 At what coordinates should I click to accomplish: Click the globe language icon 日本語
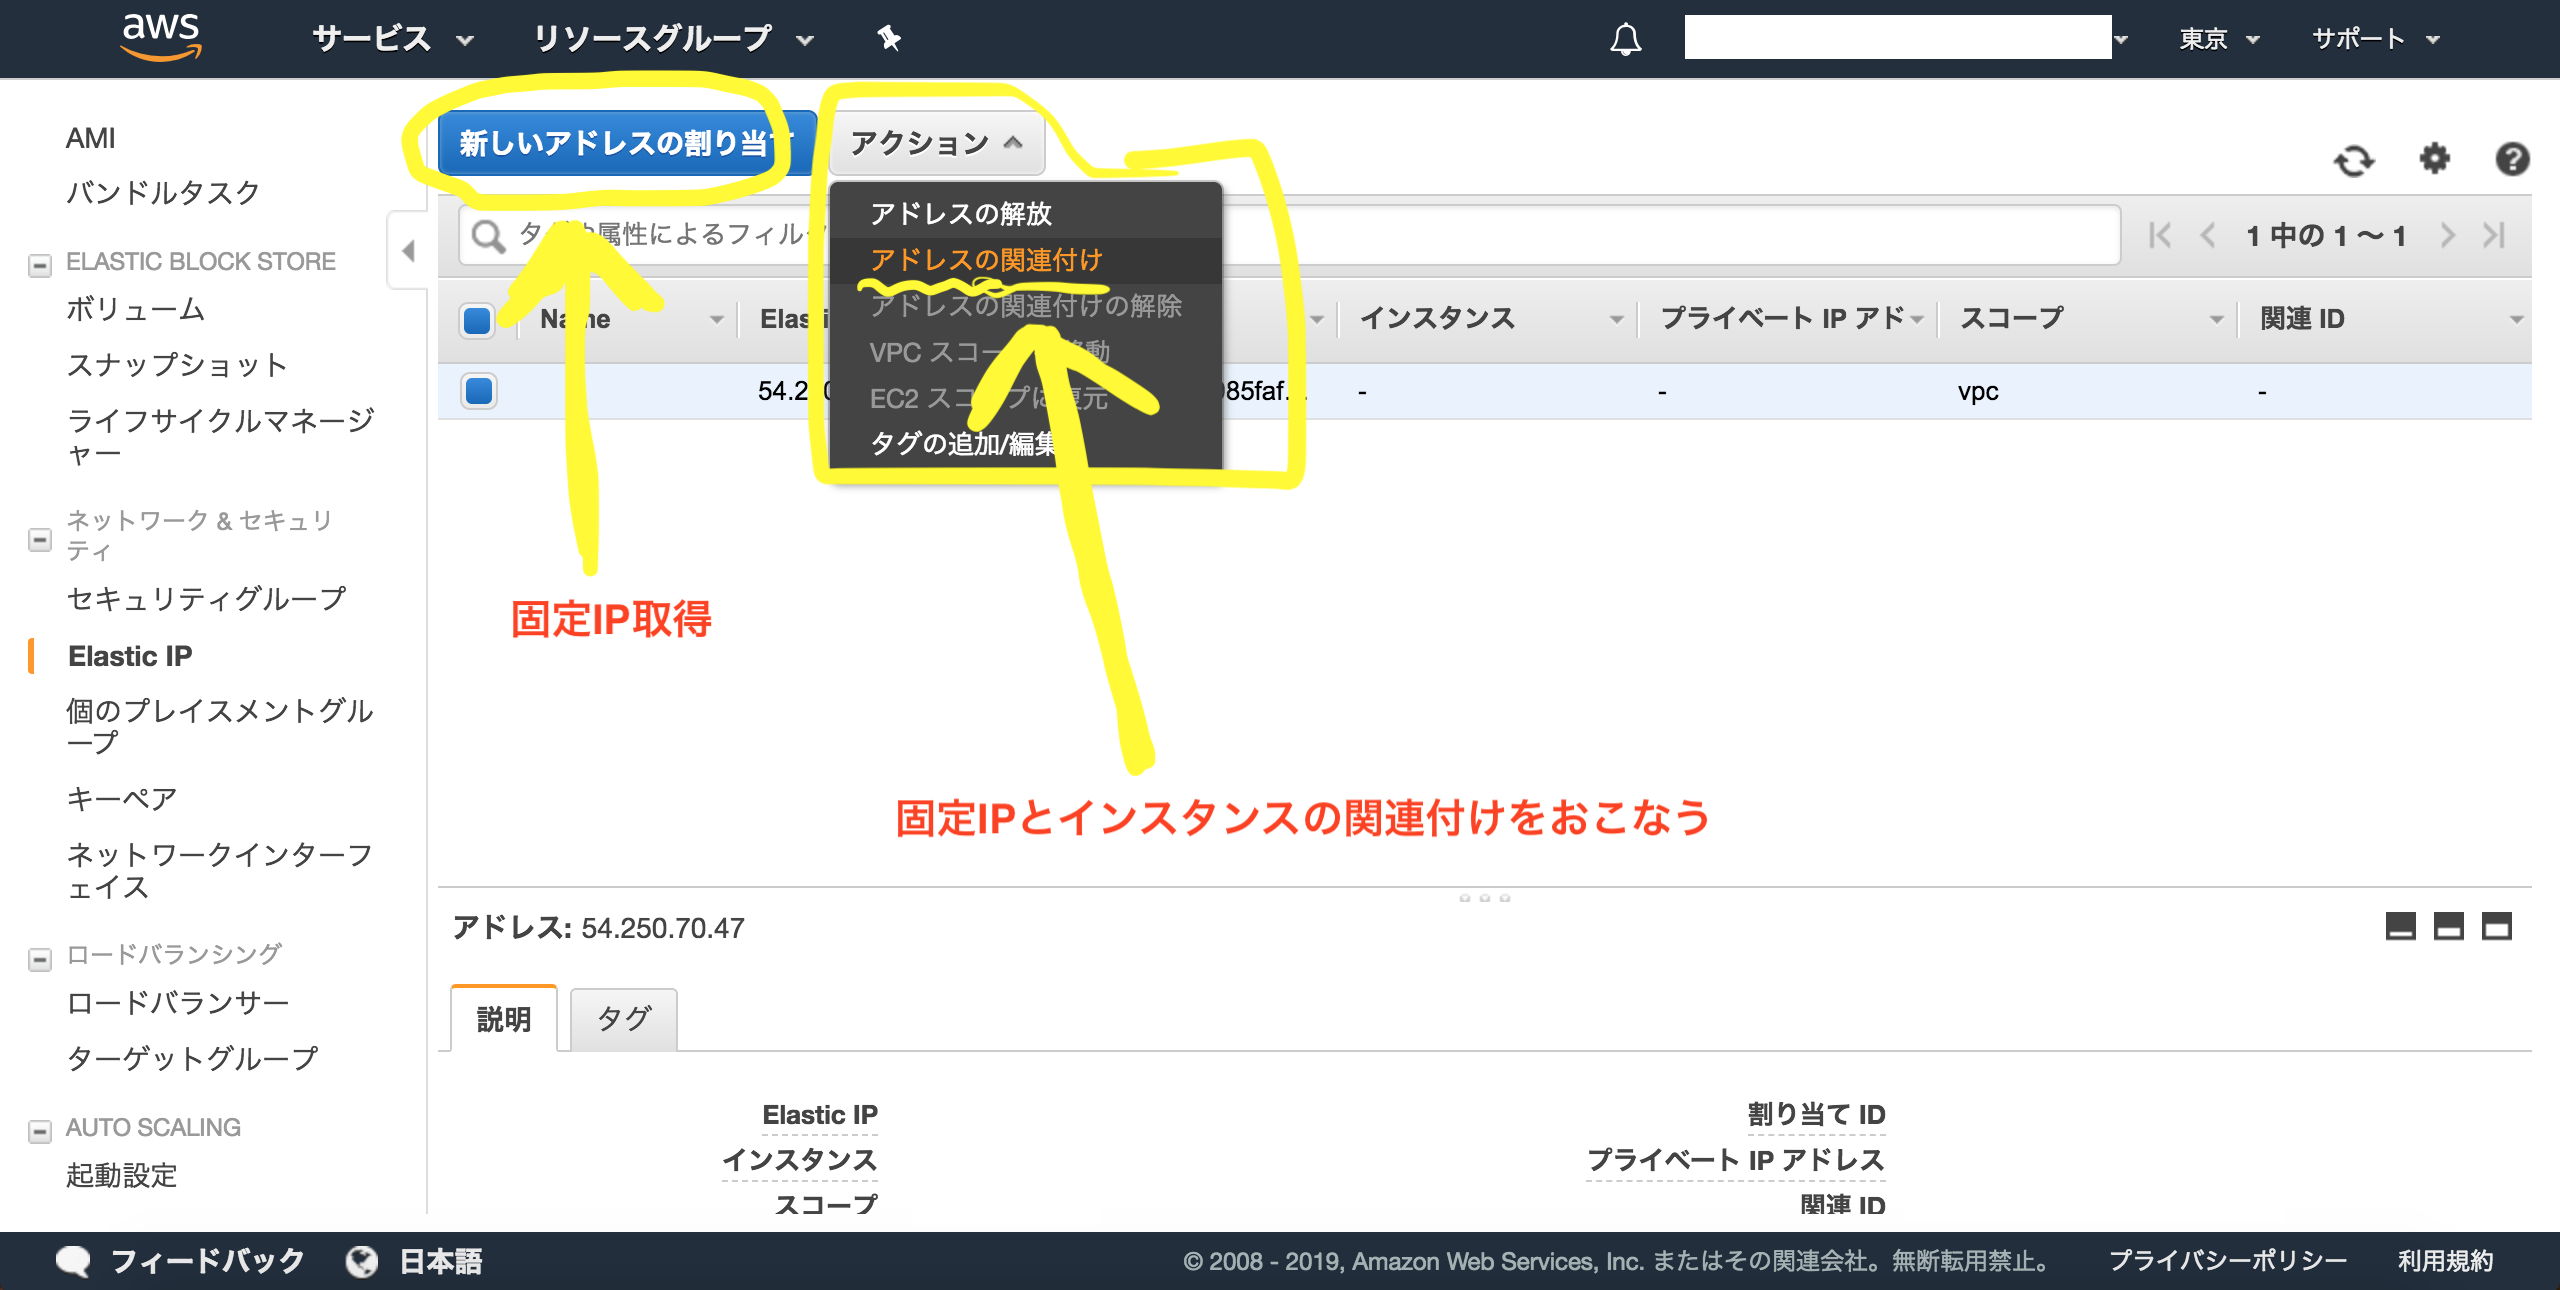click(x=362, y=1261)
